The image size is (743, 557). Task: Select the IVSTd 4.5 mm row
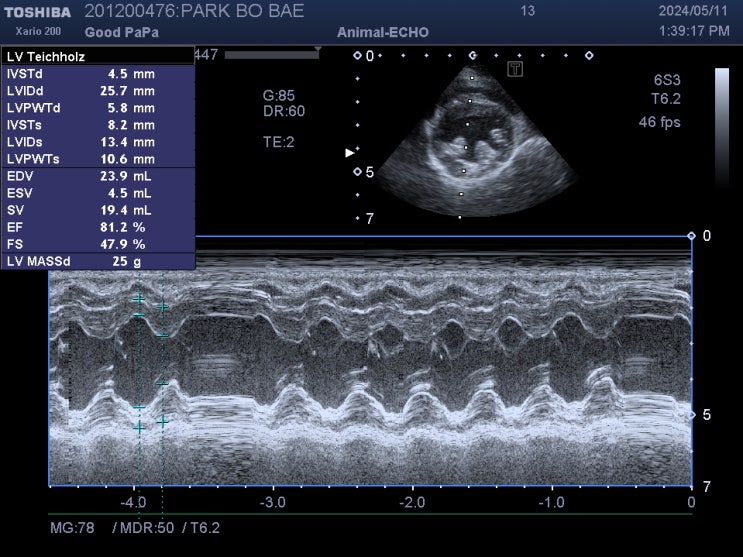tap(98, 74)
